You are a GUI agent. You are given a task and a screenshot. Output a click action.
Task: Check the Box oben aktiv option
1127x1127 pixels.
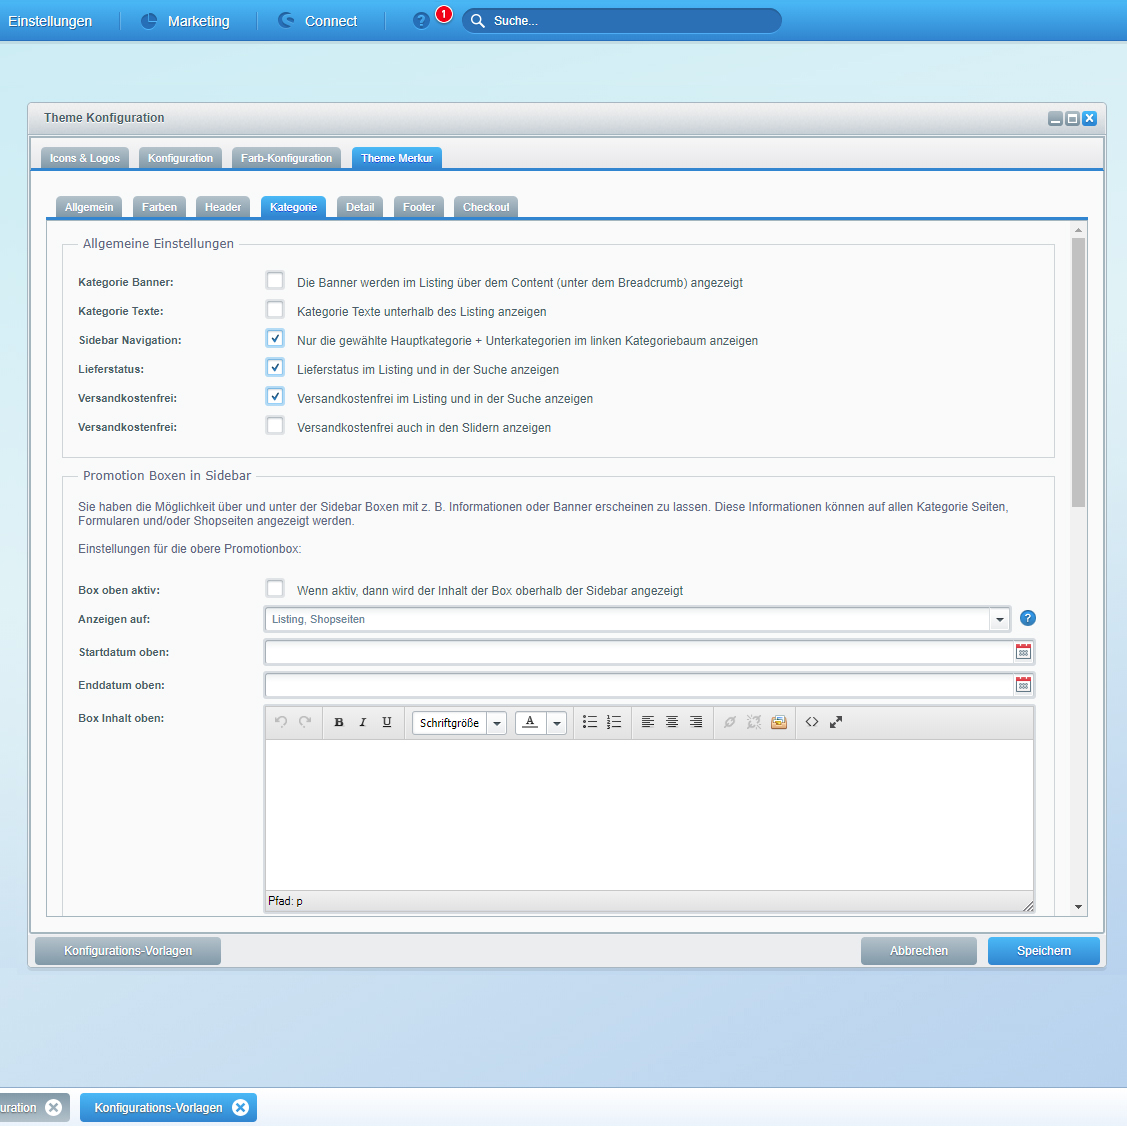[275, 589]
